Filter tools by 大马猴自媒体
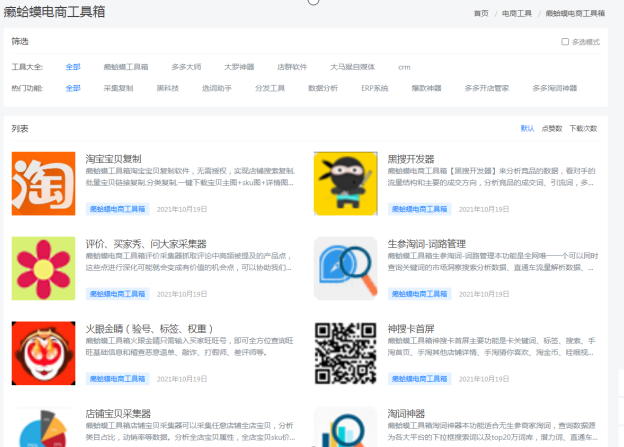624x447 pixels. [353, 67]
